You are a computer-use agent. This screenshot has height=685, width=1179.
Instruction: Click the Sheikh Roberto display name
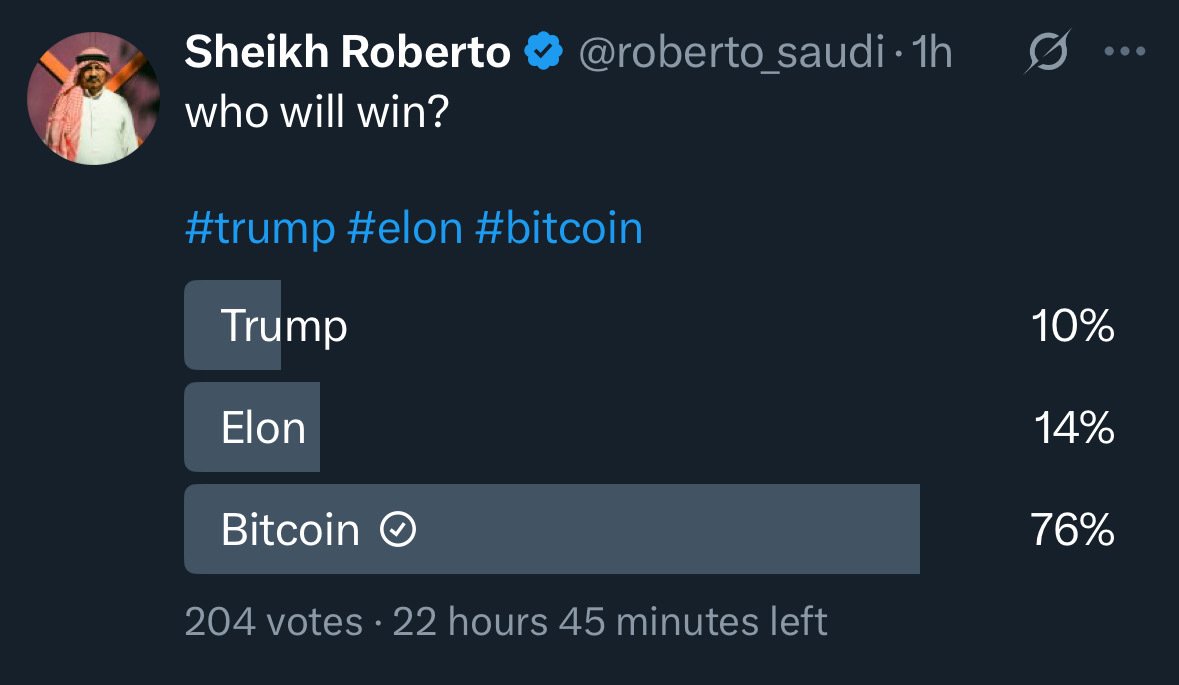pyautogui.click(x=347, y=52)
